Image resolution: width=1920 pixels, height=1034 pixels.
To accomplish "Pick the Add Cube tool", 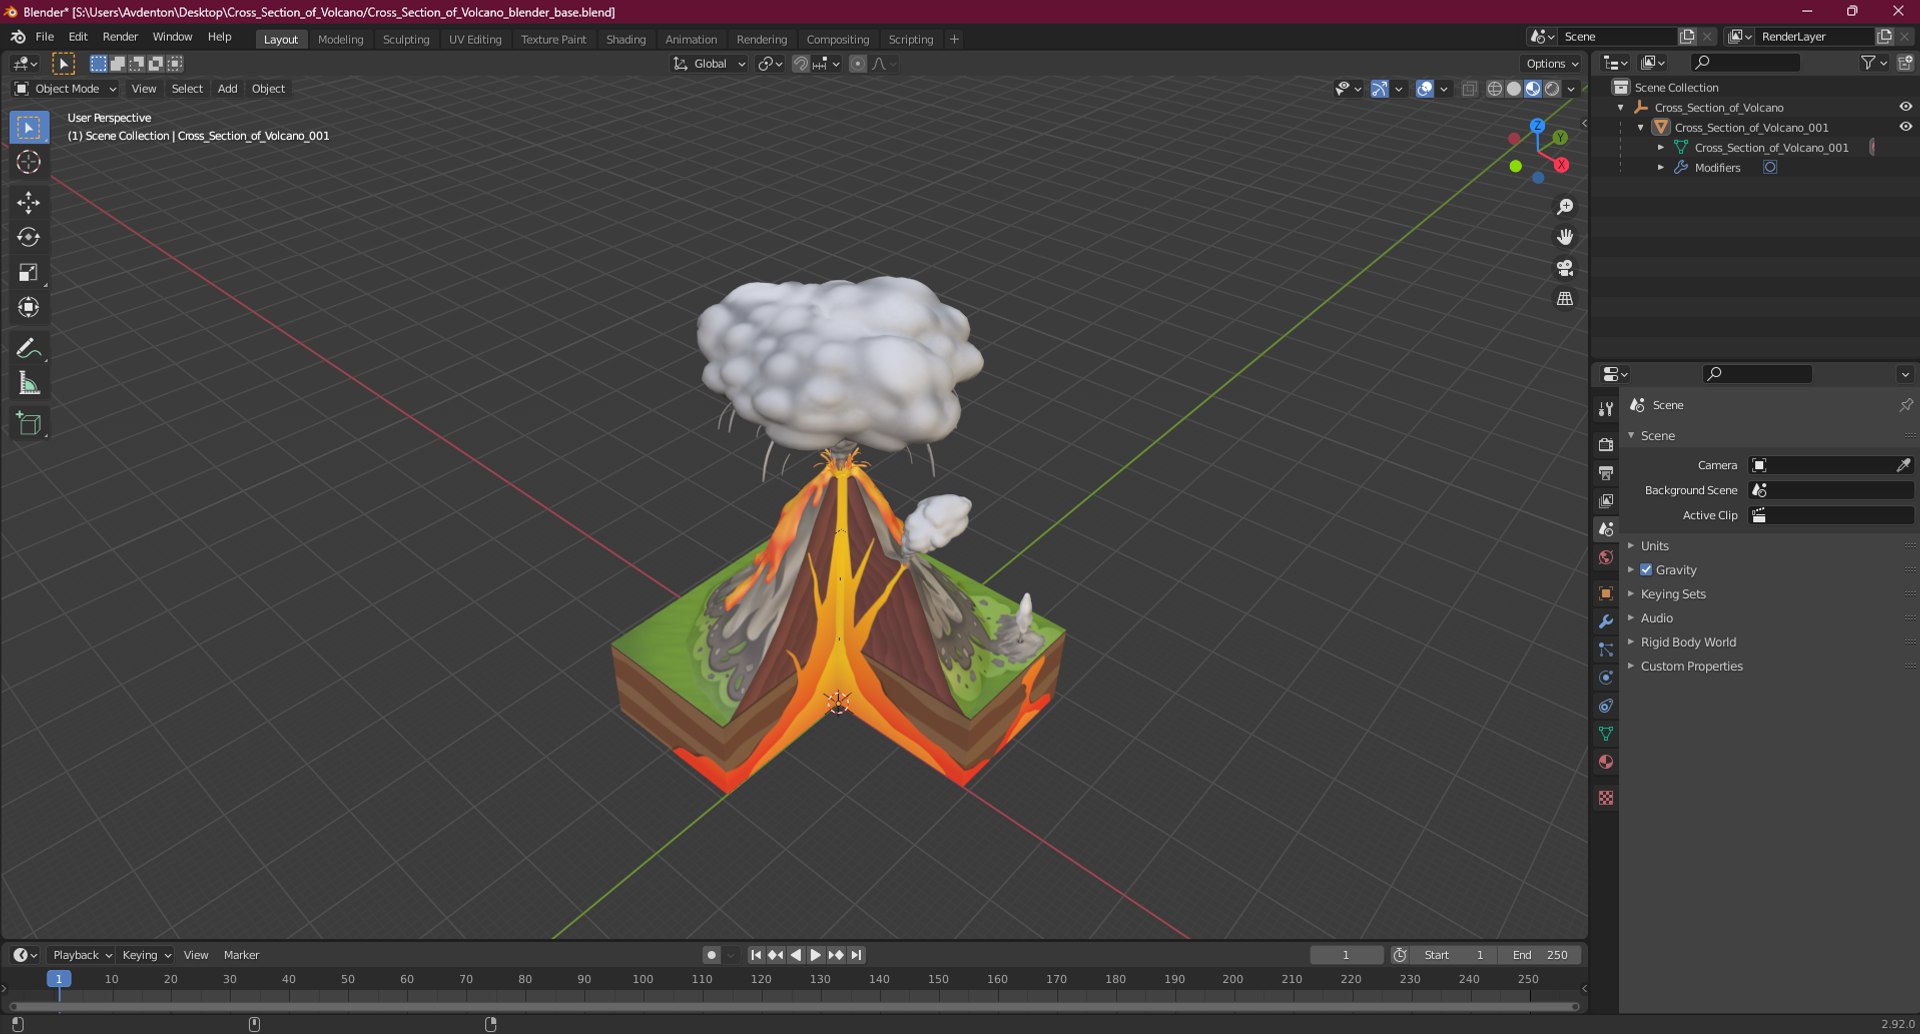I will 29,423.
